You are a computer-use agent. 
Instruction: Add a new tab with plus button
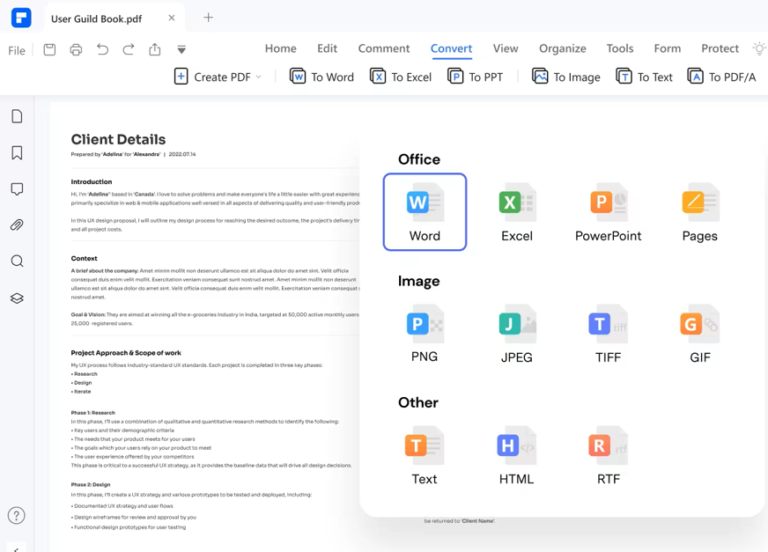(208, 18)
